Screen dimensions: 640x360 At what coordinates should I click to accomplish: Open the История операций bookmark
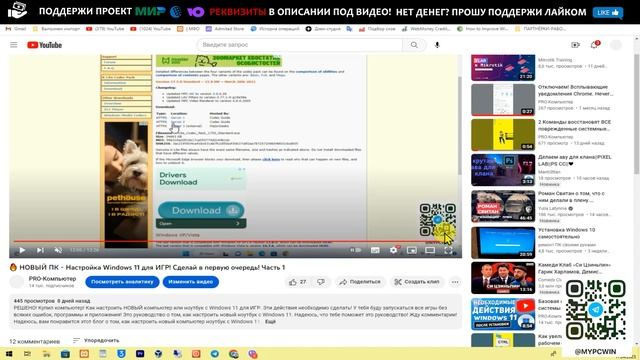(x=275, y=29)
